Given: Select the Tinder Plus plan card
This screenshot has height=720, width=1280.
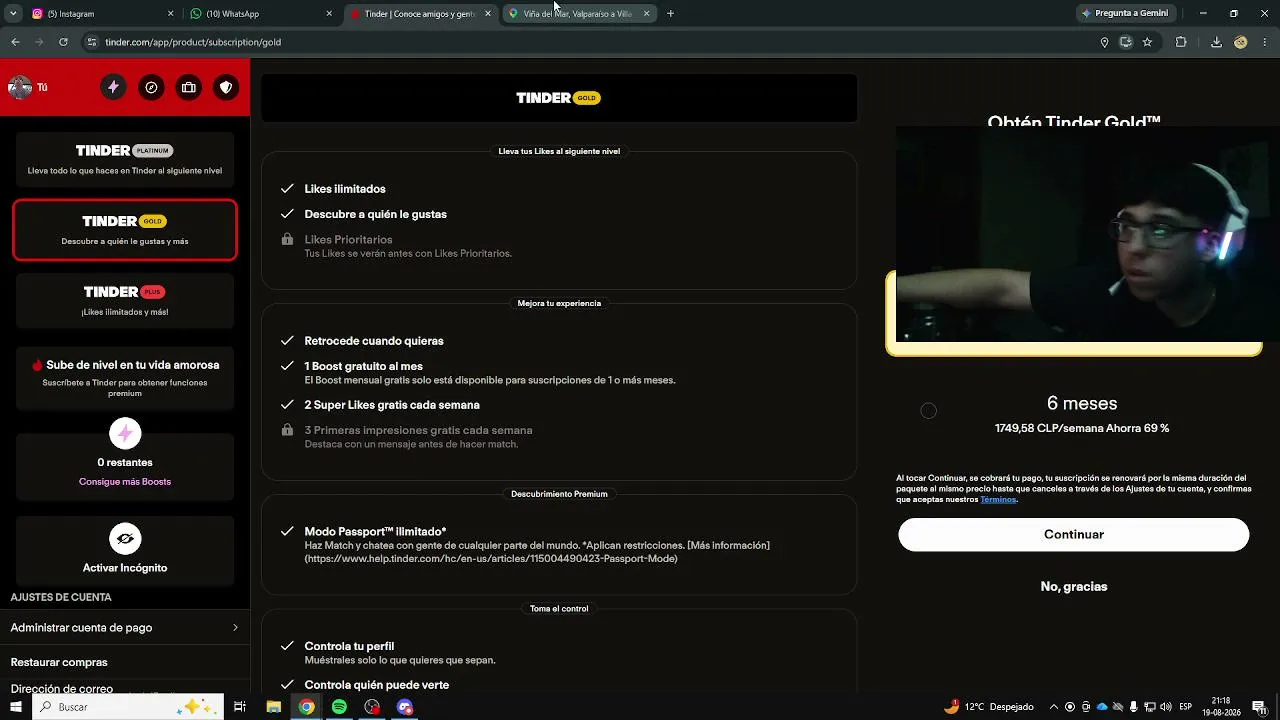Looking at the screenshot, I should pyautogui.click(x=125, y=300).
